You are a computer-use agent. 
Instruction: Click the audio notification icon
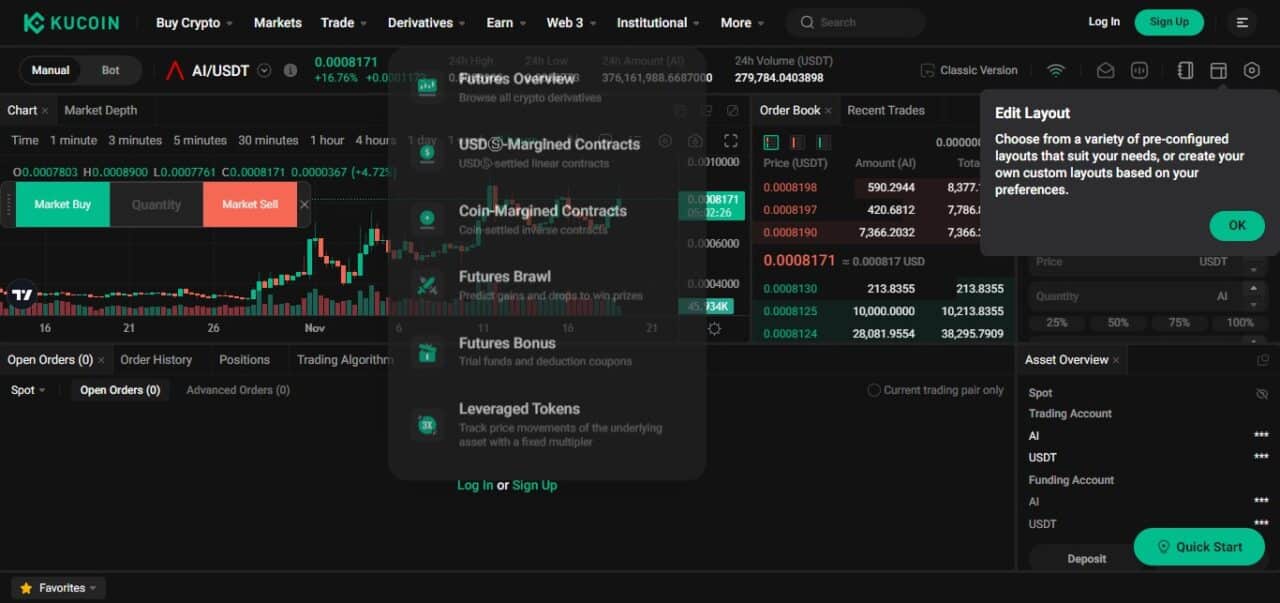pyautogui.click(x=1139, y=70)
